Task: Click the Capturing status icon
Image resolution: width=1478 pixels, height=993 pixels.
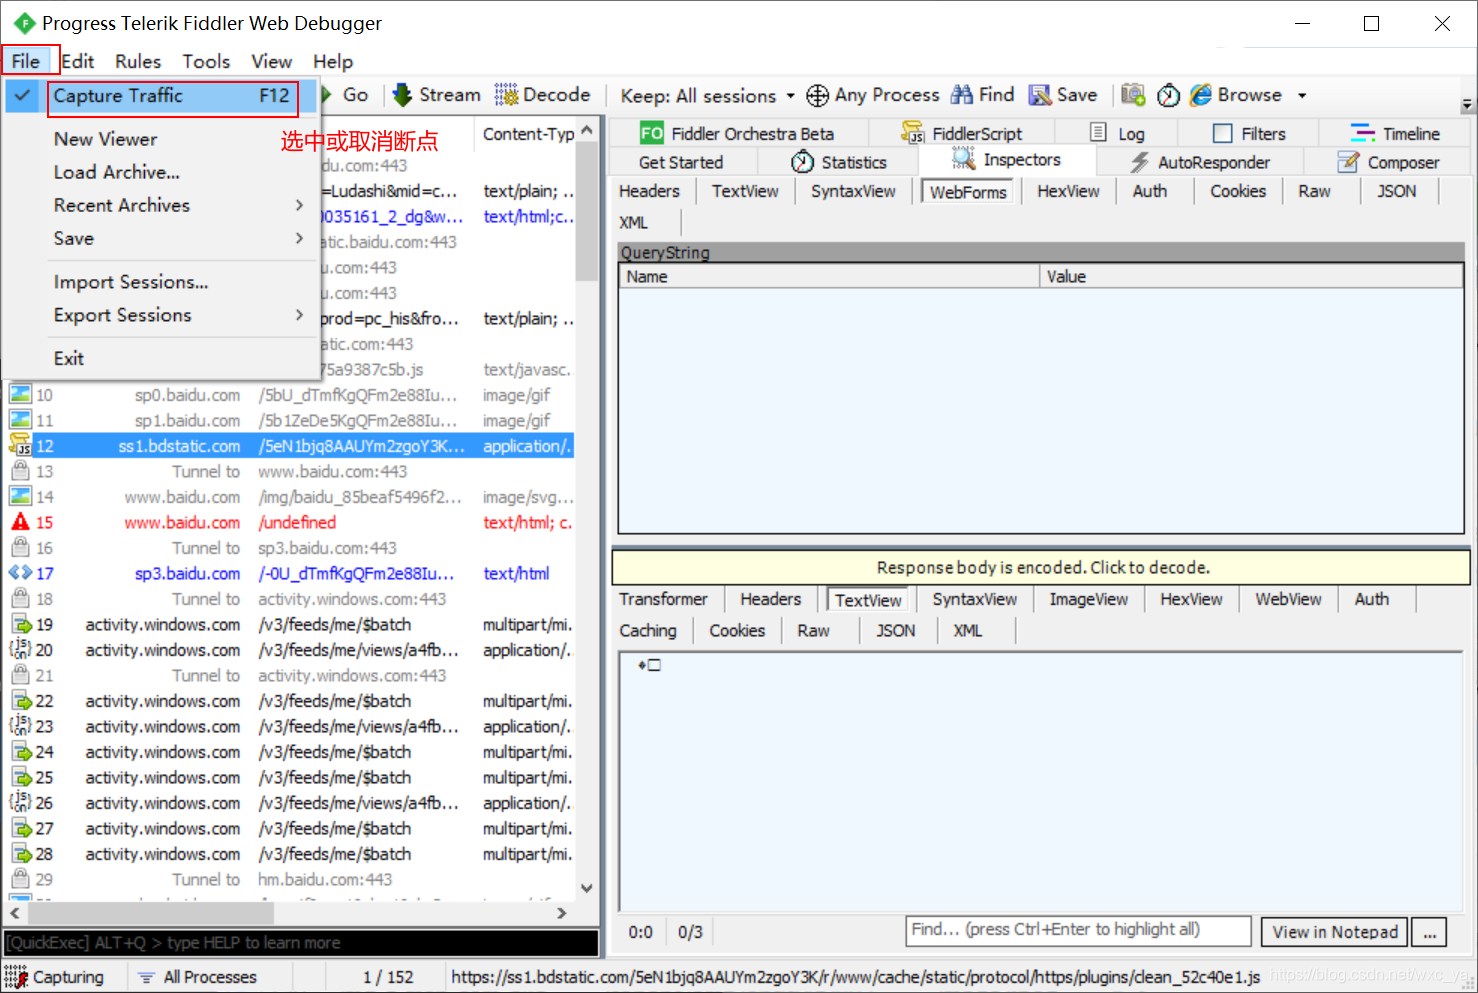Action: pos(16,977)
